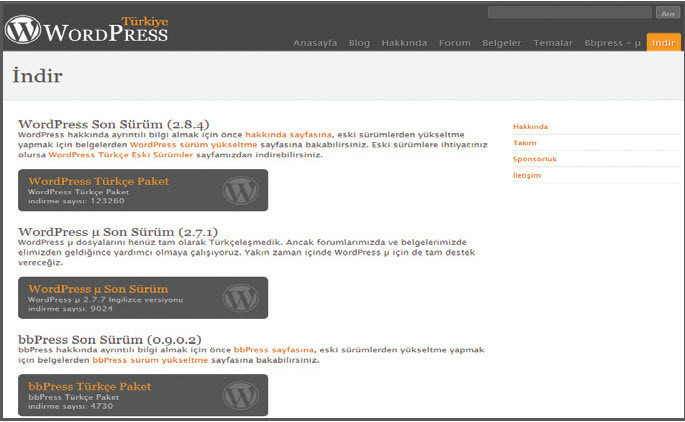Click text WordPress µ 2.7.7 İngilizce versiyonu
Viewport: 685px width, 422px height.
coord(105,300)
